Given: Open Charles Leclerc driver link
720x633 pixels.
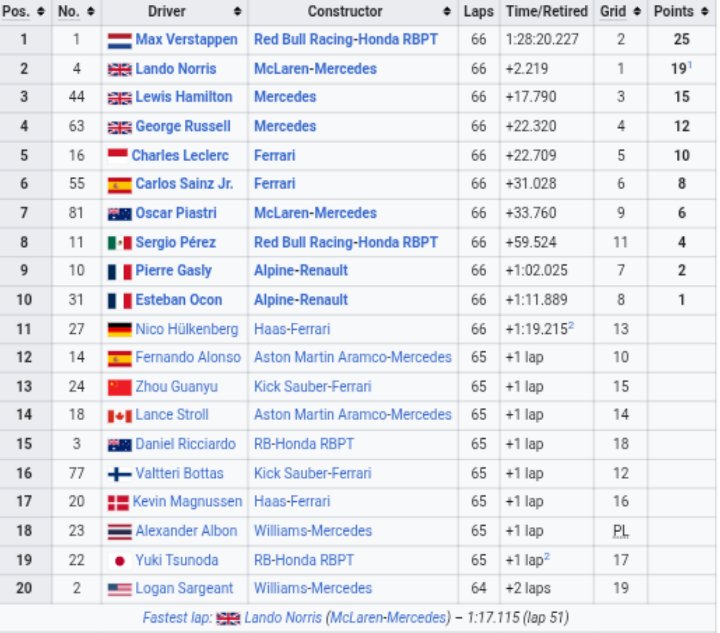Looking at the screenshot, I should click(180, 156).
